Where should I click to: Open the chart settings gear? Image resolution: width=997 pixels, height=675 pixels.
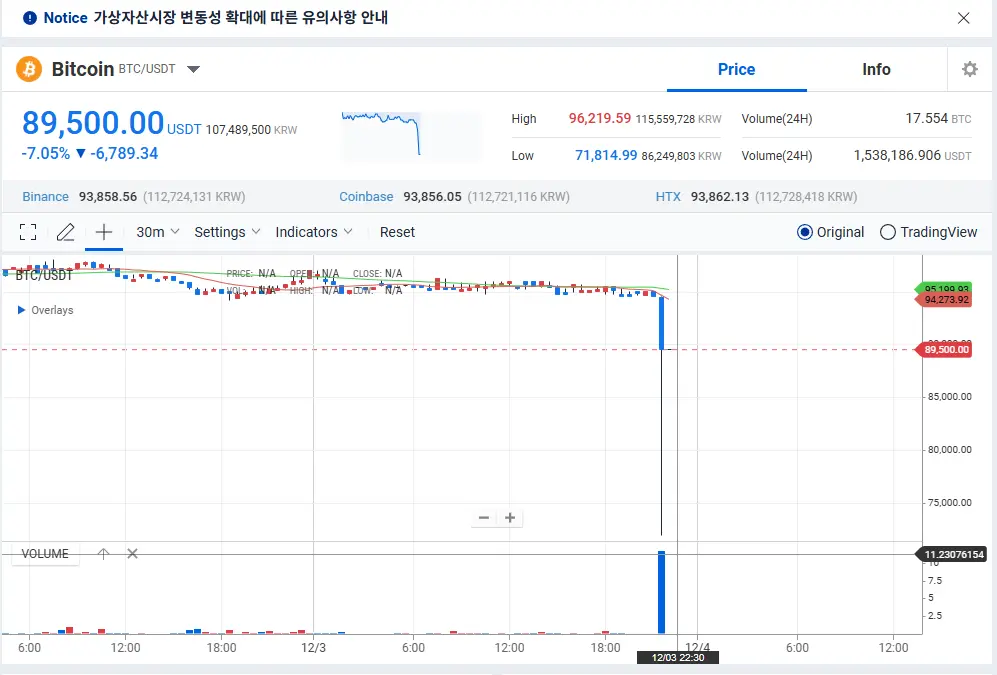[968, 68]
